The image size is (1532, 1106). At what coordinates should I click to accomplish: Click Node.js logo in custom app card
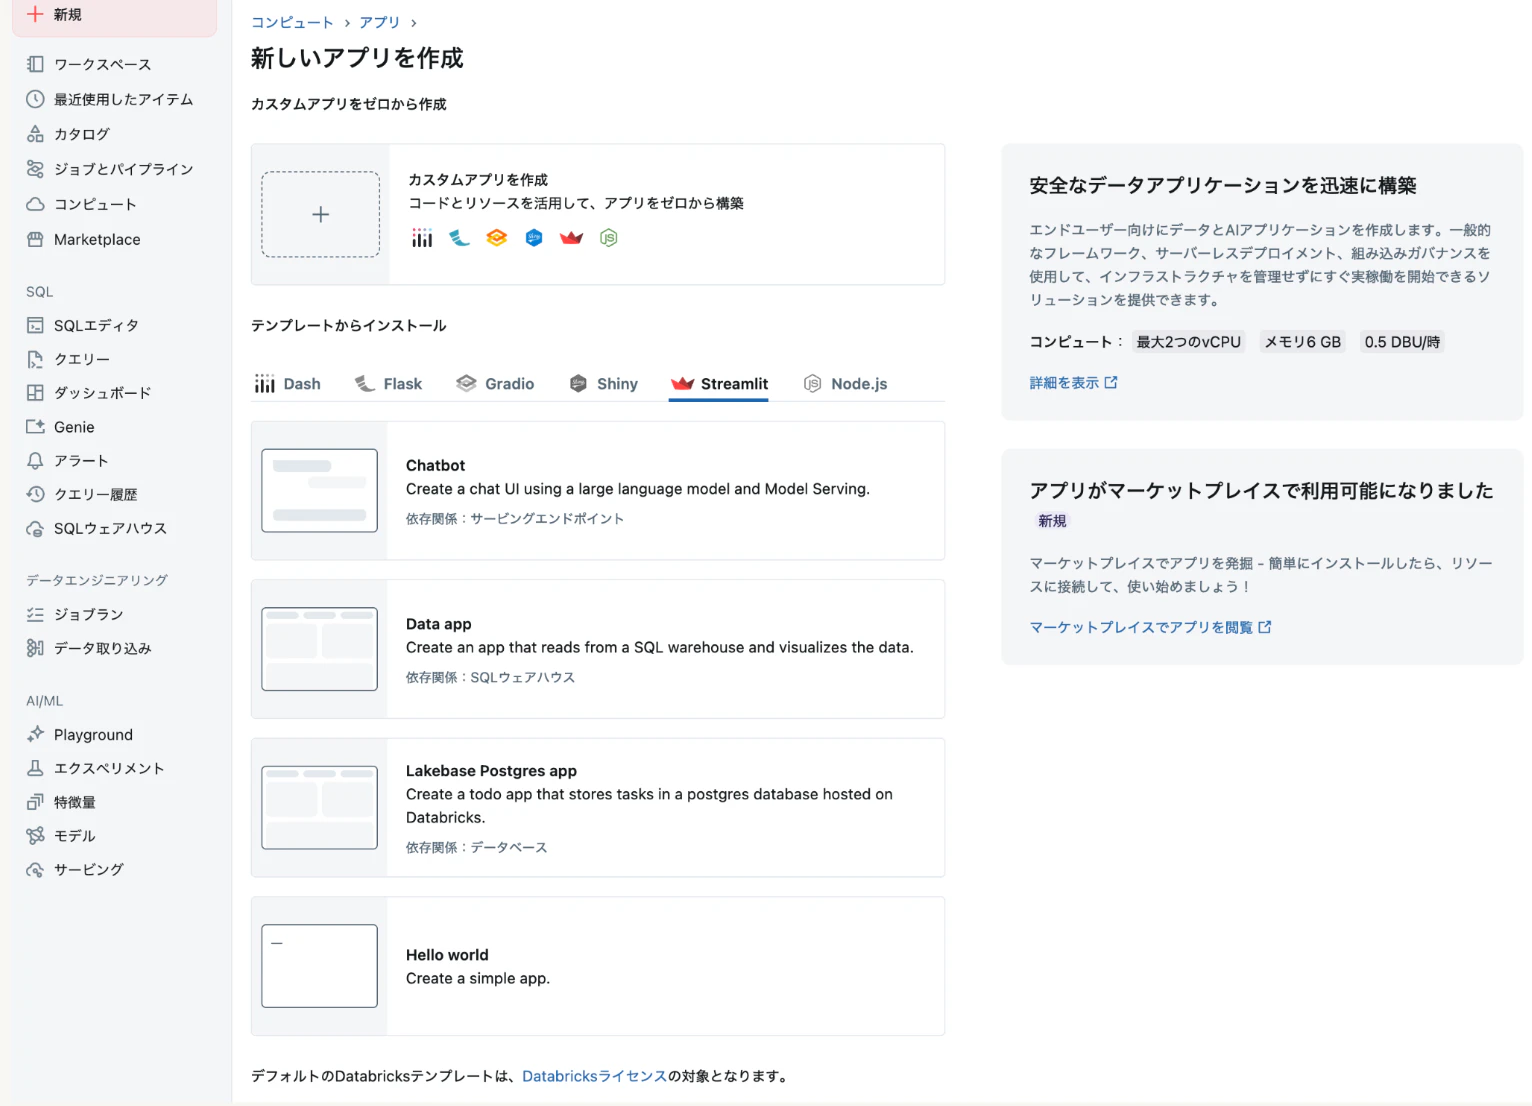pos(608,238)
